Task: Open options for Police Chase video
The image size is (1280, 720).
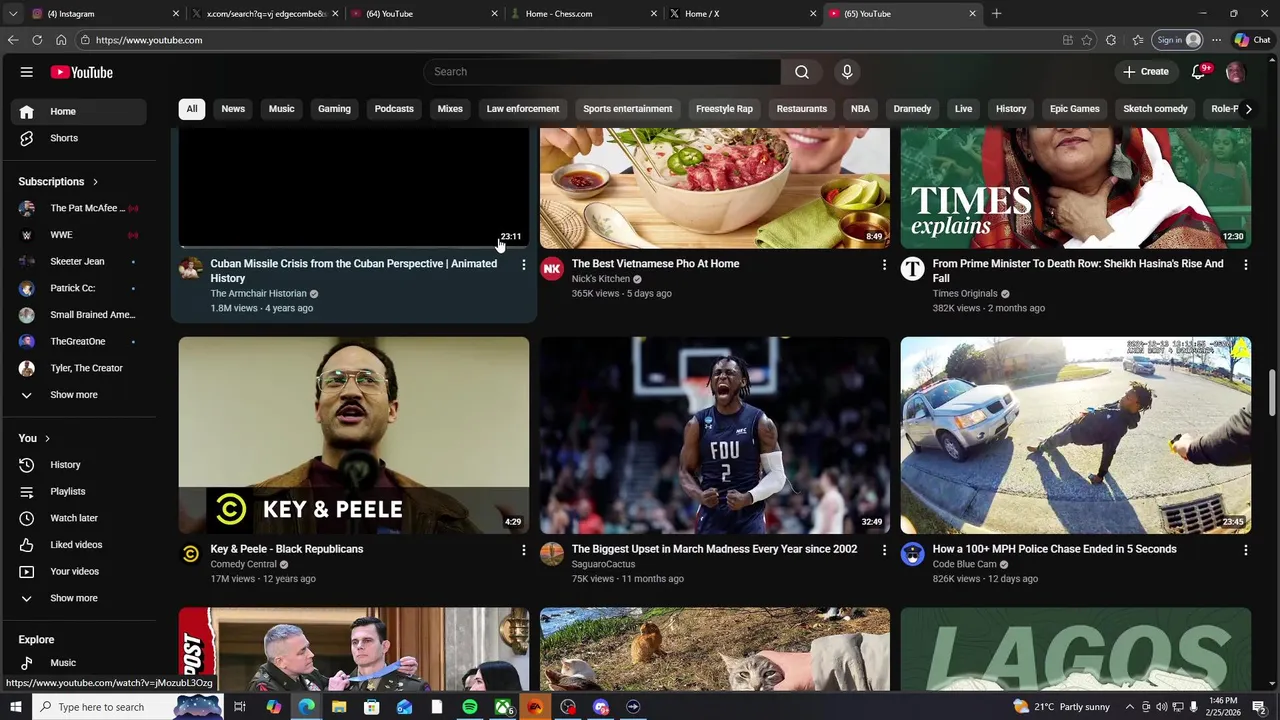Action: point(1245,550)
